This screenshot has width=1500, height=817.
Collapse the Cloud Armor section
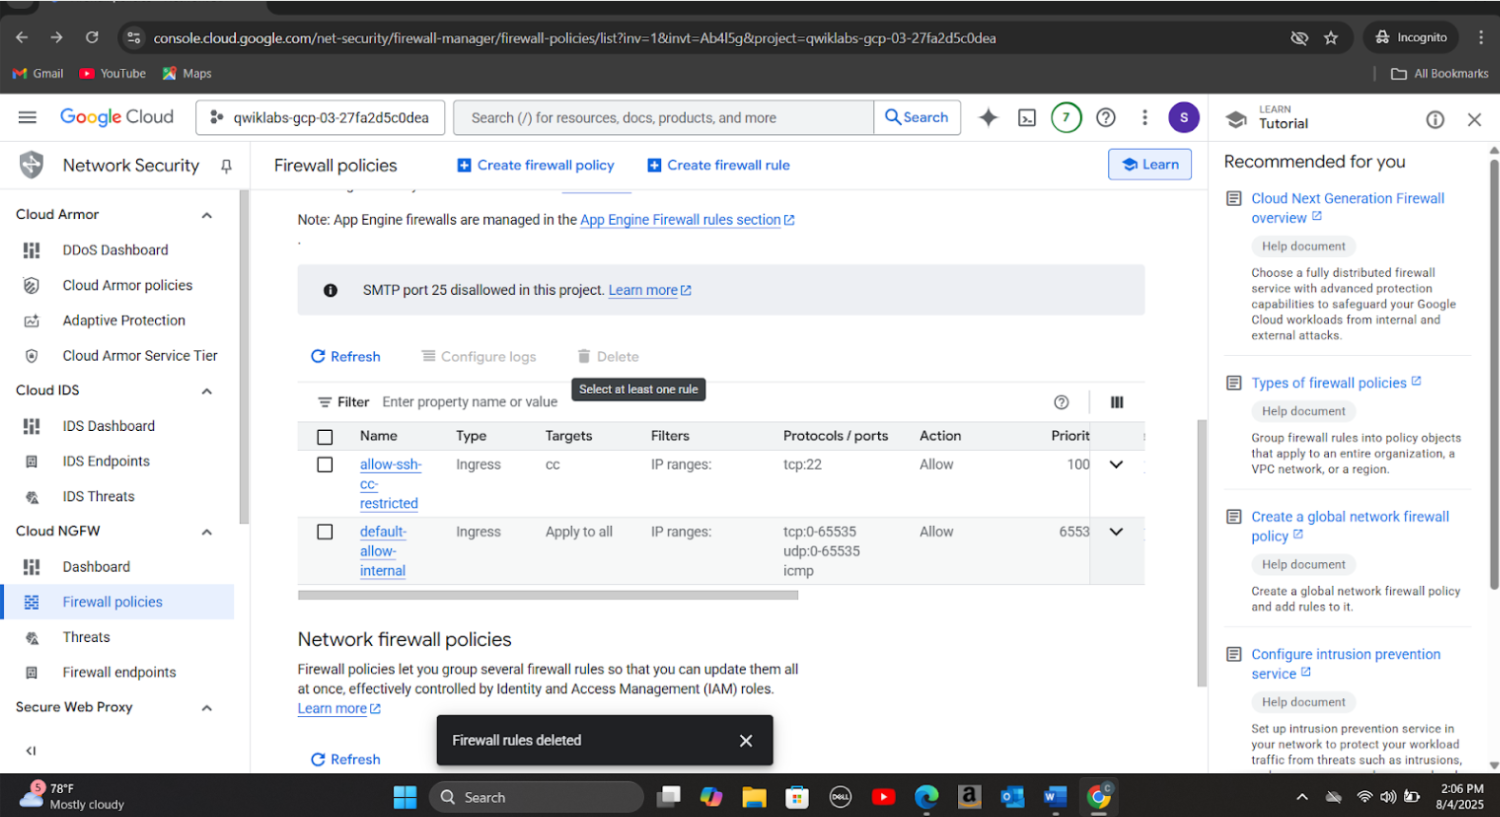207,215
